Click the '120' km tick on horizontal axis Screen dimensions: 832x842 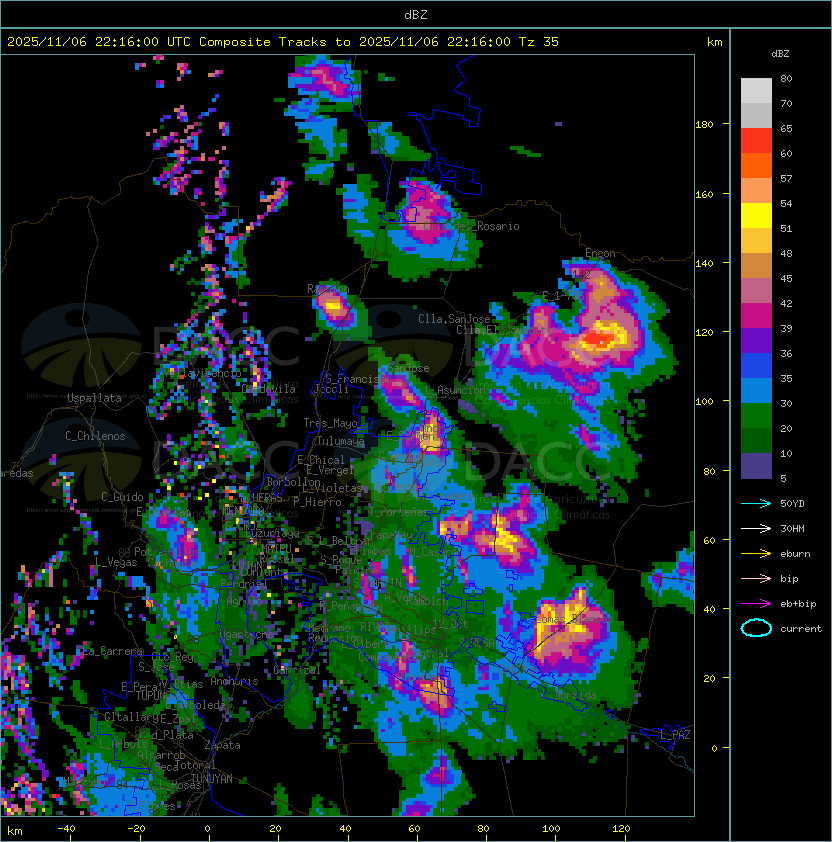click(621, 829)
